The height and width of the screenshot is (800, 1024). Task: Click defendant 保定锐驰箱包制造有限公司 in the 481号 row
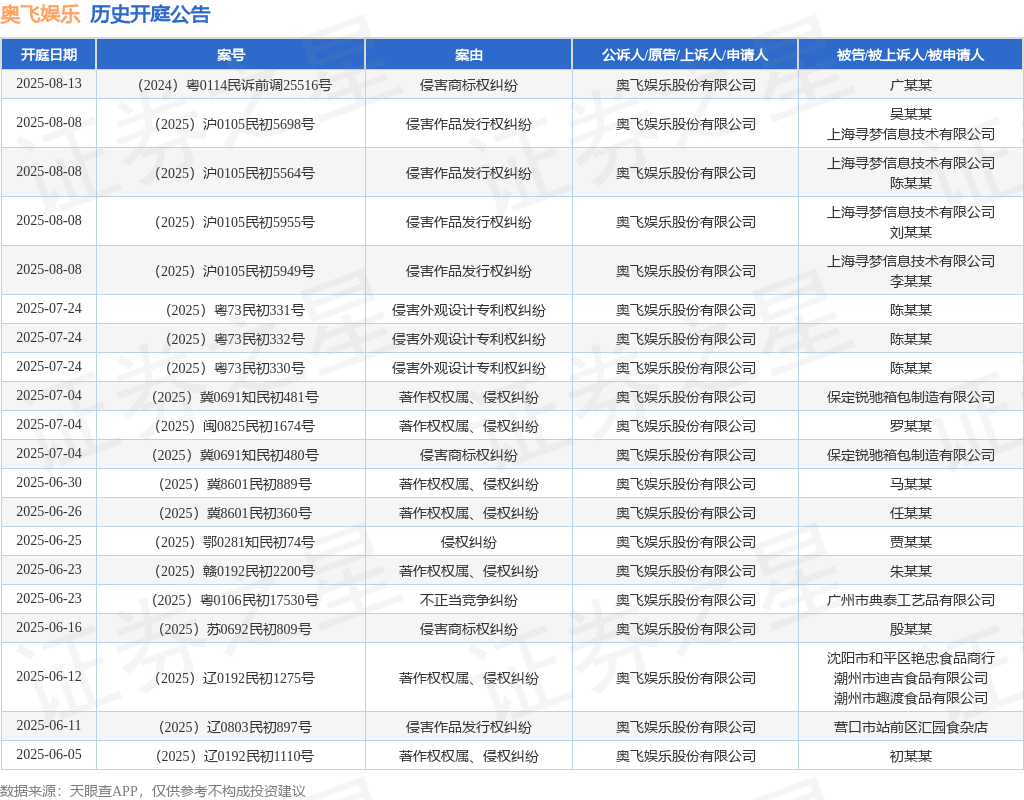[910, 397]
